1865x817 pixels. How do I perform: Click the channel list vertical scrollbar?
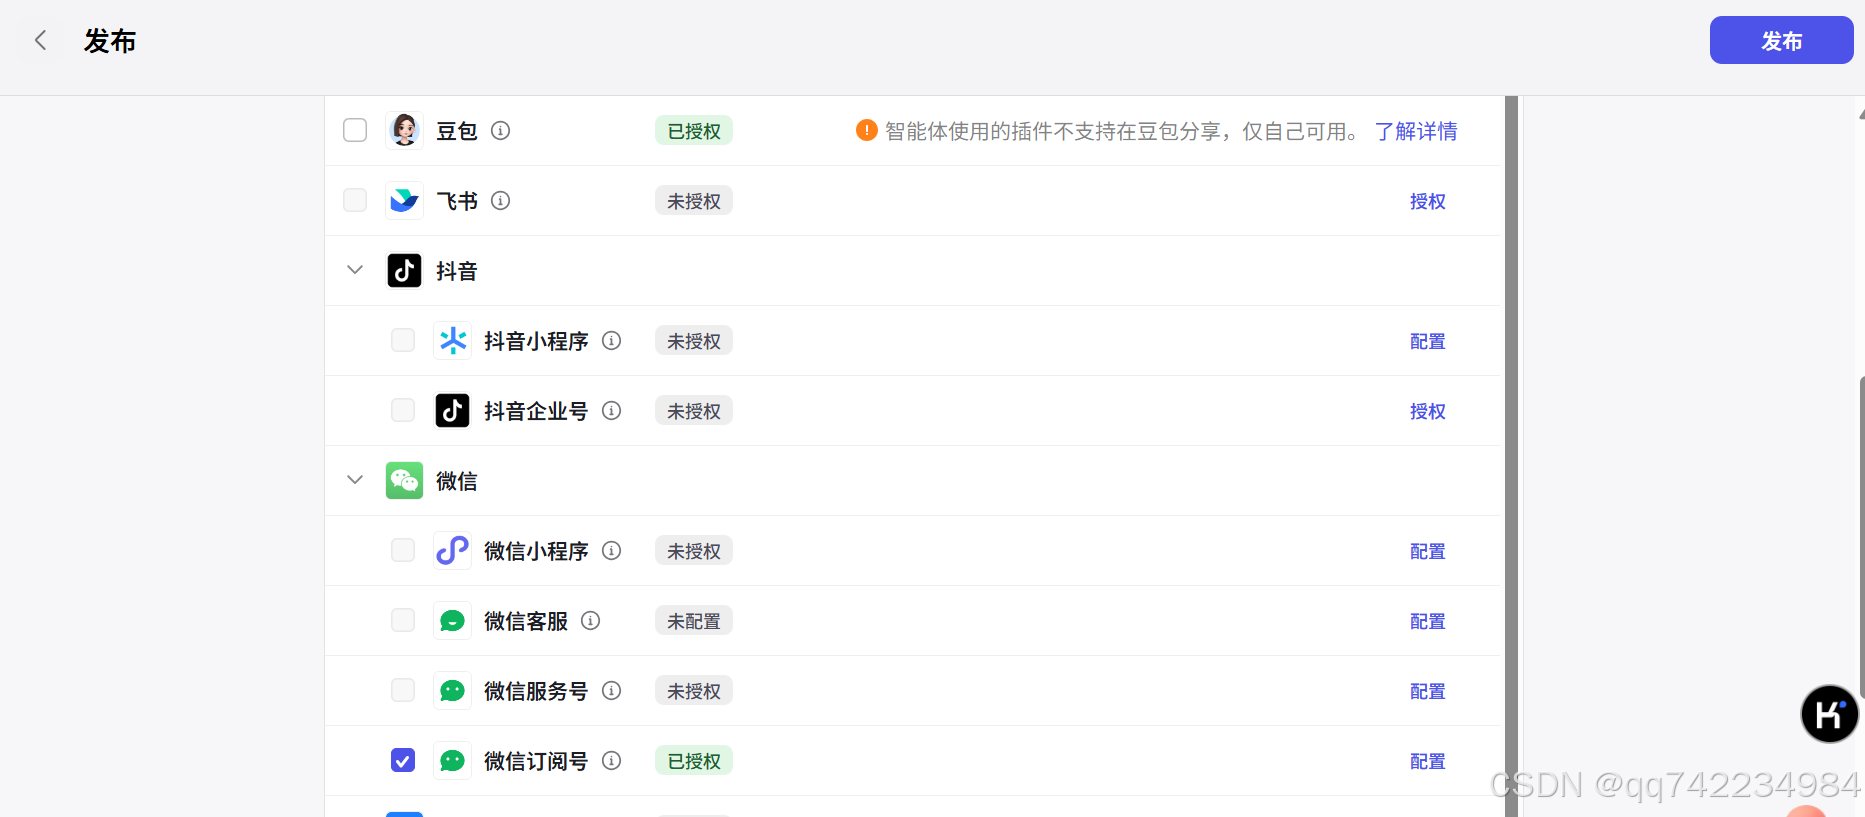pyautogui.click(x=1511, y=450)
